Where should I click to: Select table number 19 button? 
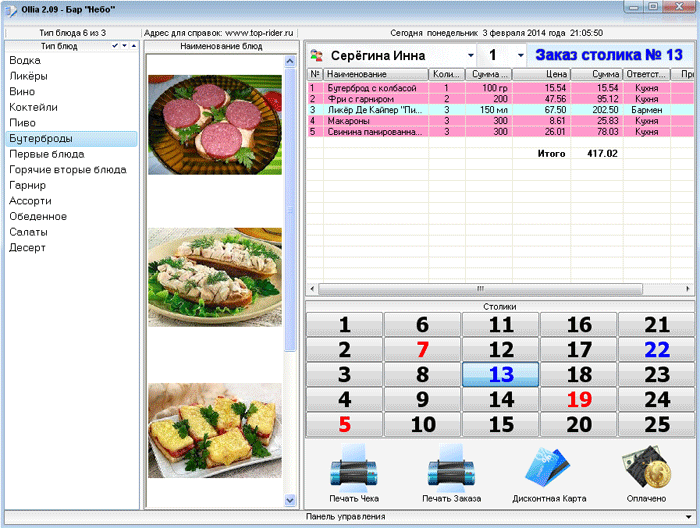[579, 399]
